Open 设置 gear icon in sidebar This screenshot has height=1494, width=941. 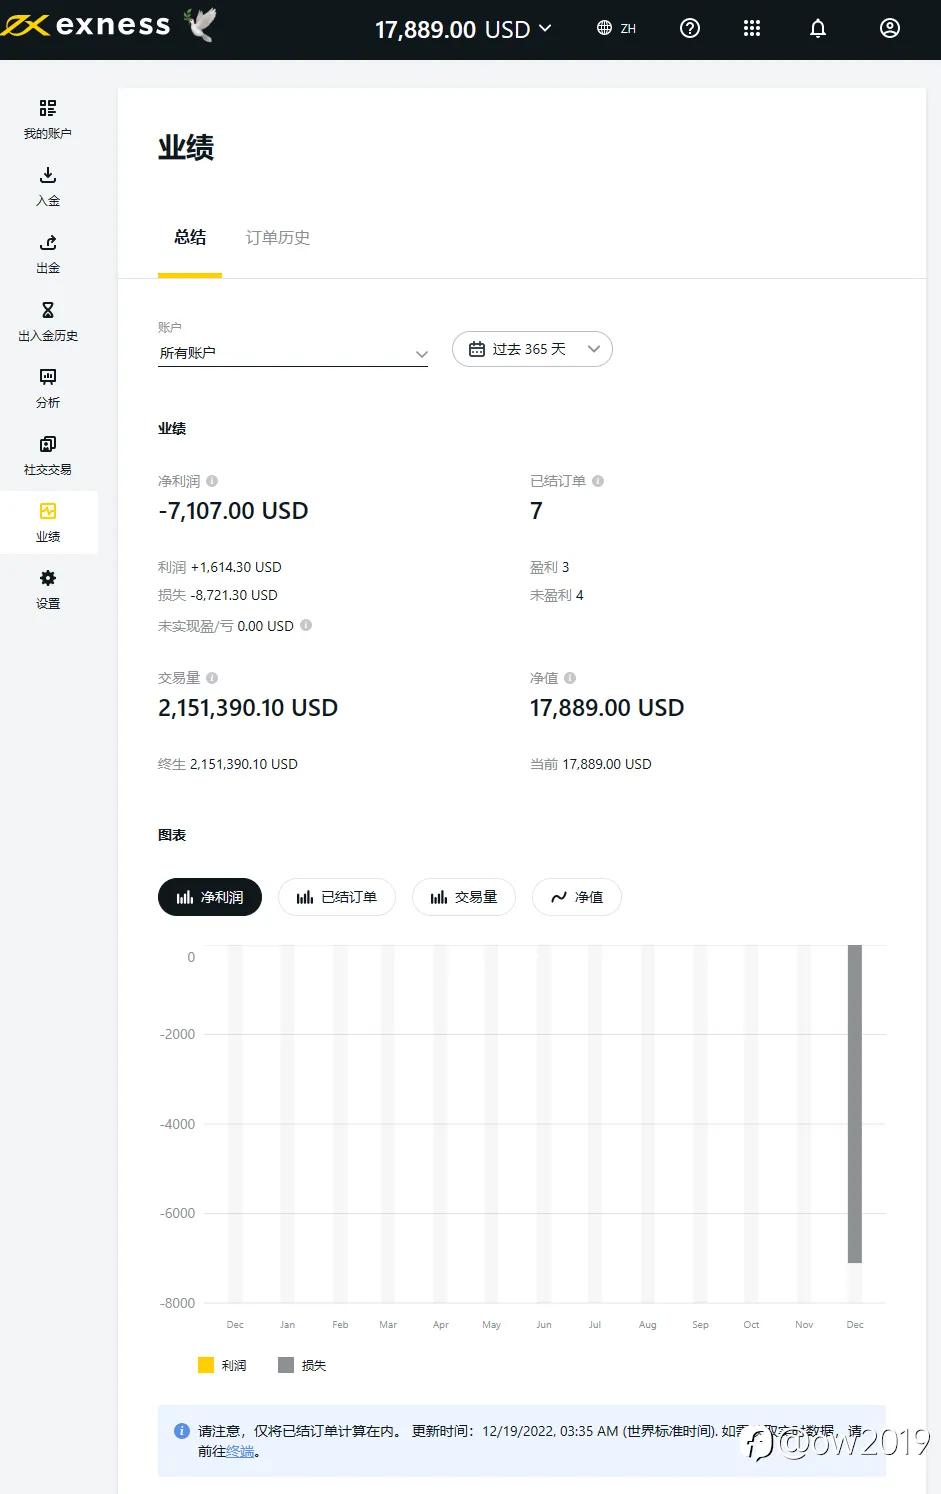48,578
